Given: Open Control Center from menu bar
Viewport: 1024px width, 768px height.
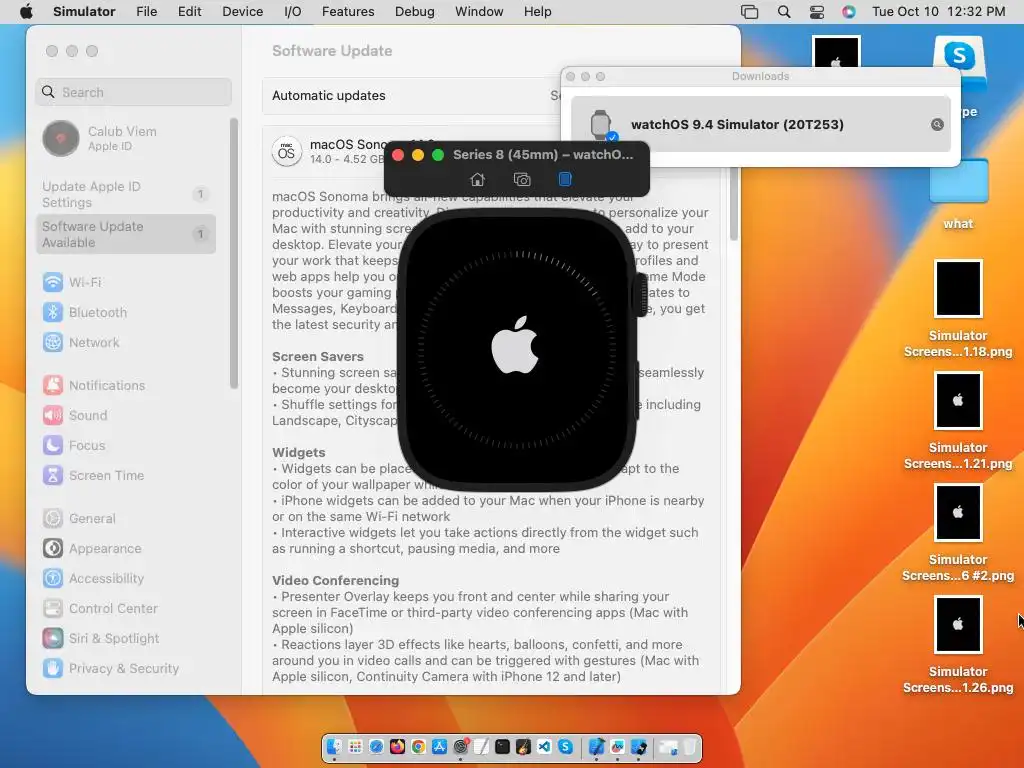Looking at the screenshot, I should [816, 12].
